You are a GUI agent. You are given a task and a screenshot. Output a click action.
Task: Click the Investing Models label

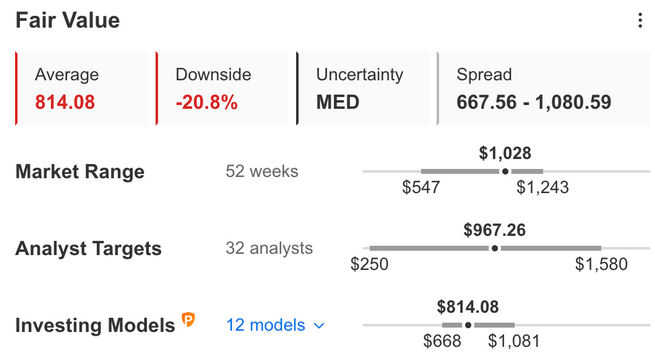[x=95, y=325]
